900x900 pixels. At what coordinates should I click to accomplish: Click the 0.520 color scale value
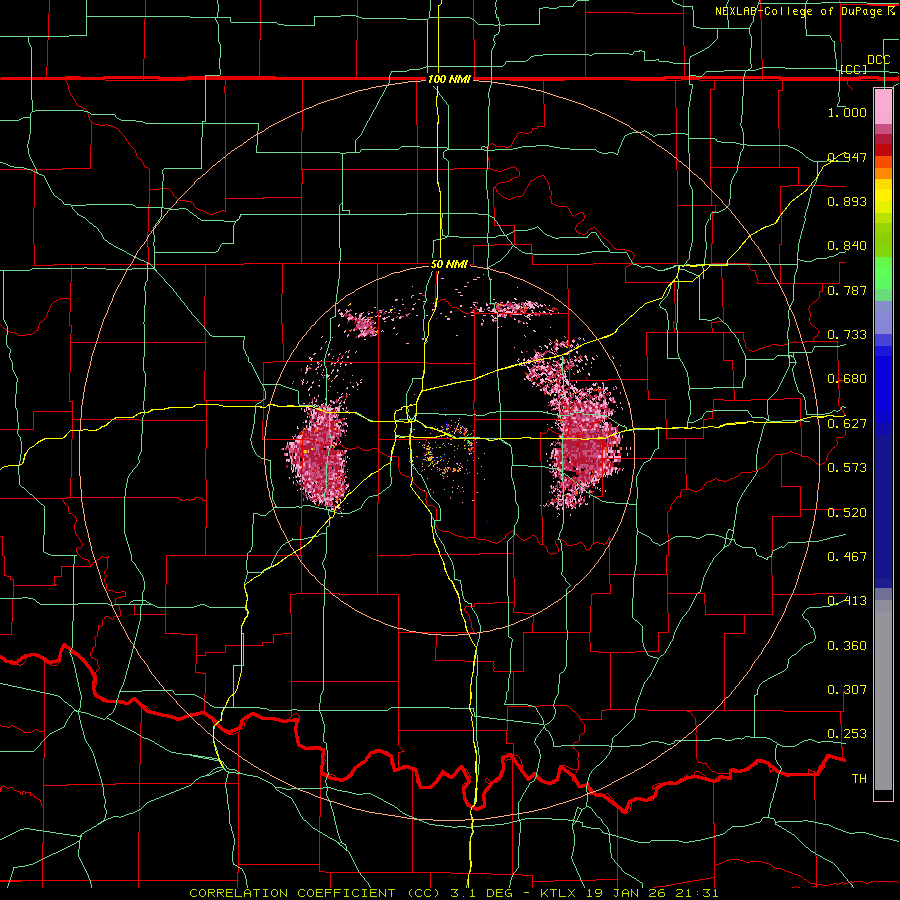click(847, 512)
